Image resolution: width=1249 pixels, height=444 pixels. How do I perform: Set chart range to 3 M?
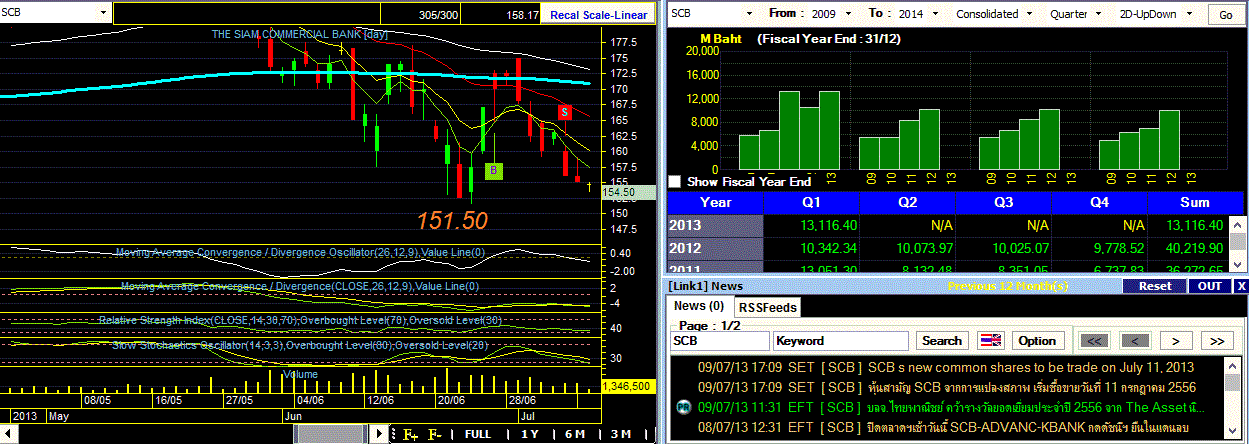tap(620, 435)
